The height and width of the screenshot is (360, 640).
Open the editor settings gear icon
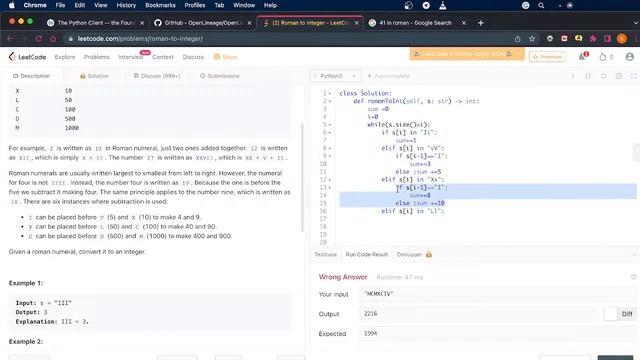618,76
